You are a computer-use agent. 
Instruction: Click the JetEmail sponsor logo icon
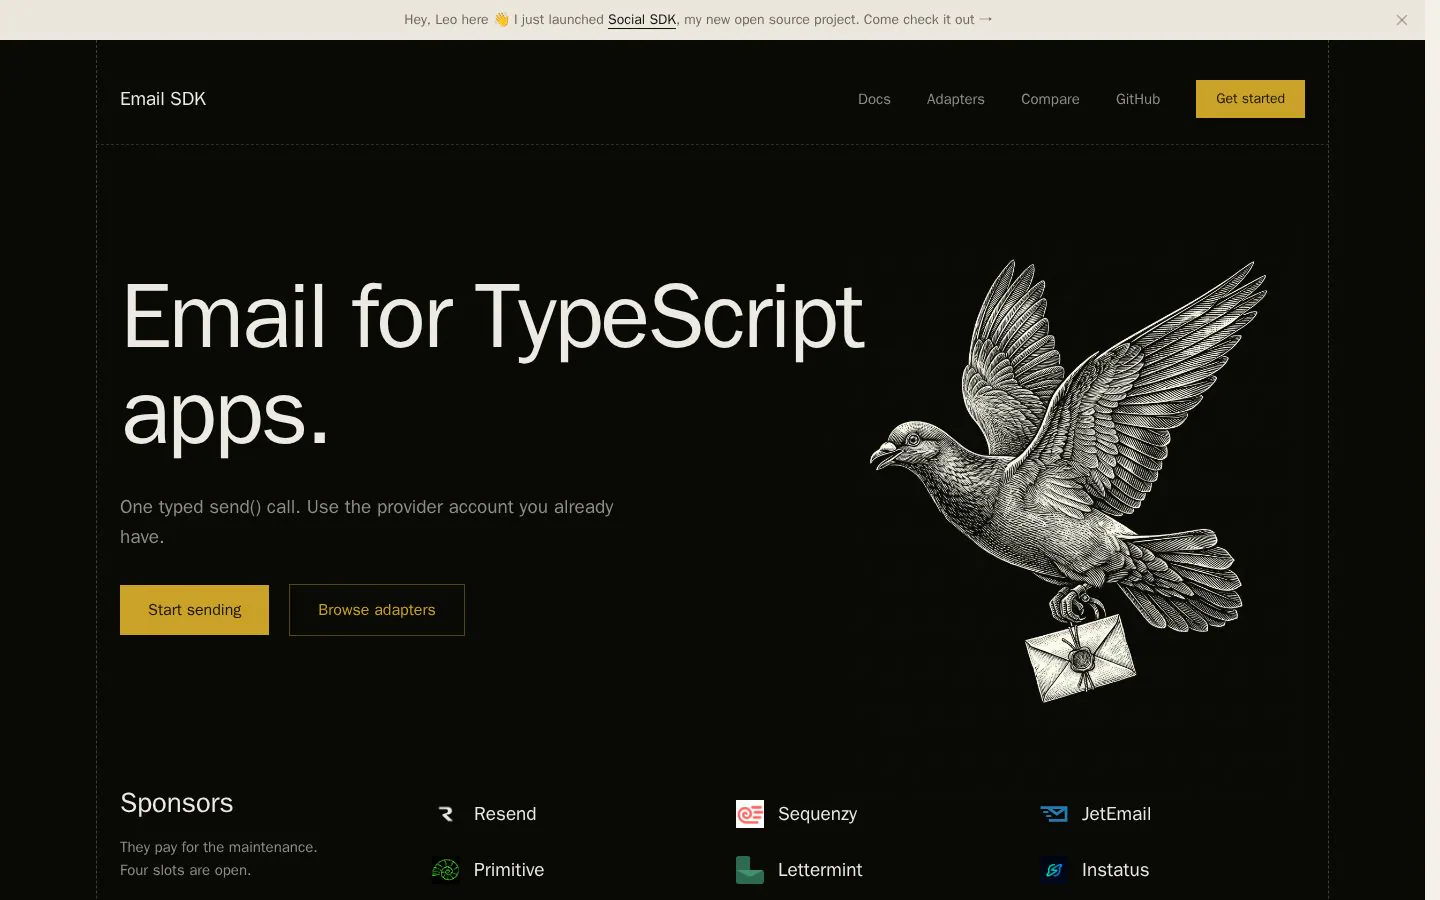coord(1054,814)
